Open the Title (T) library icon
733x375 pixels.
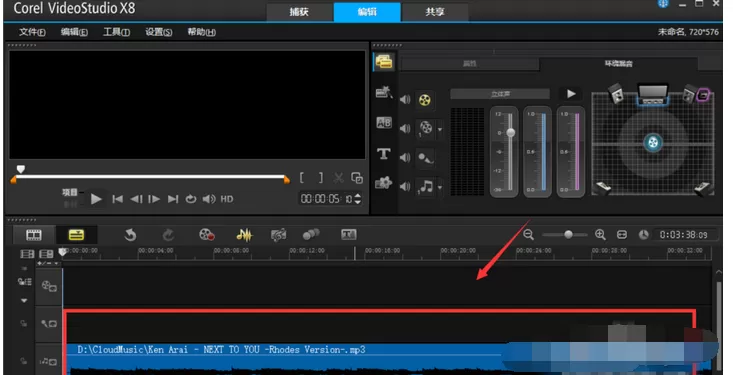(384, 153)
